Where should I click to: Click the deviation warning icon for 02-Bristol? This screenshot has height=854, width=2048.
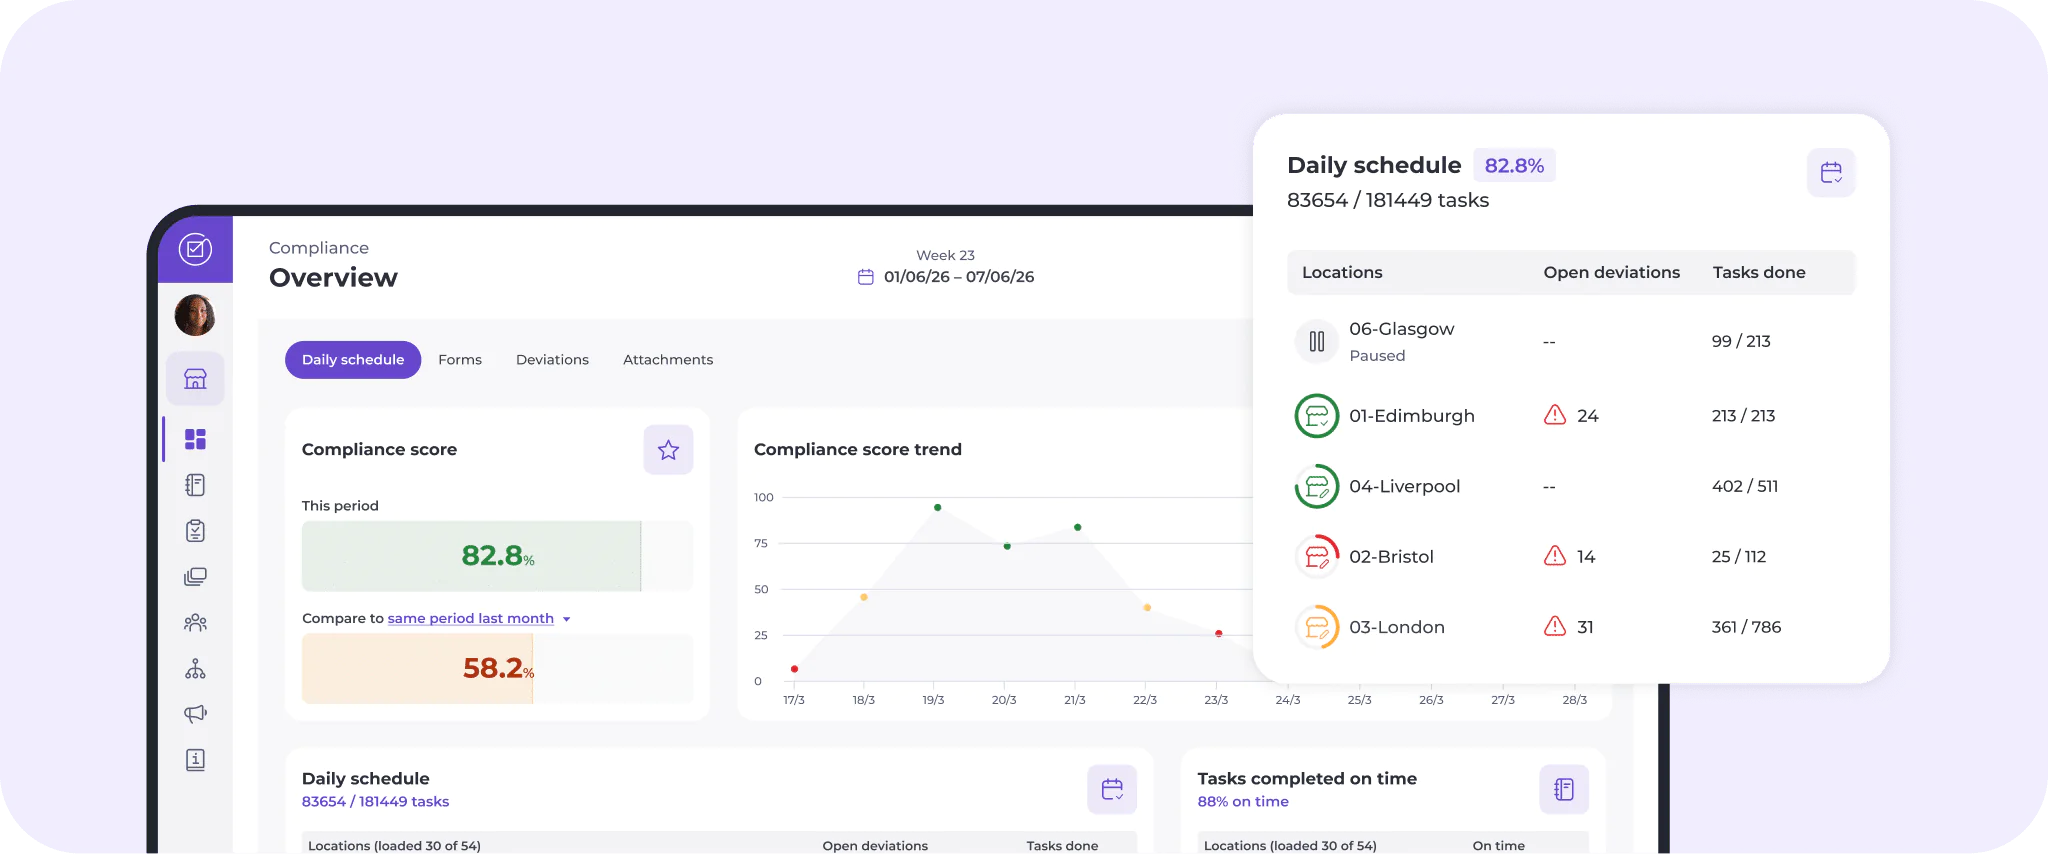pos(1555,556)
